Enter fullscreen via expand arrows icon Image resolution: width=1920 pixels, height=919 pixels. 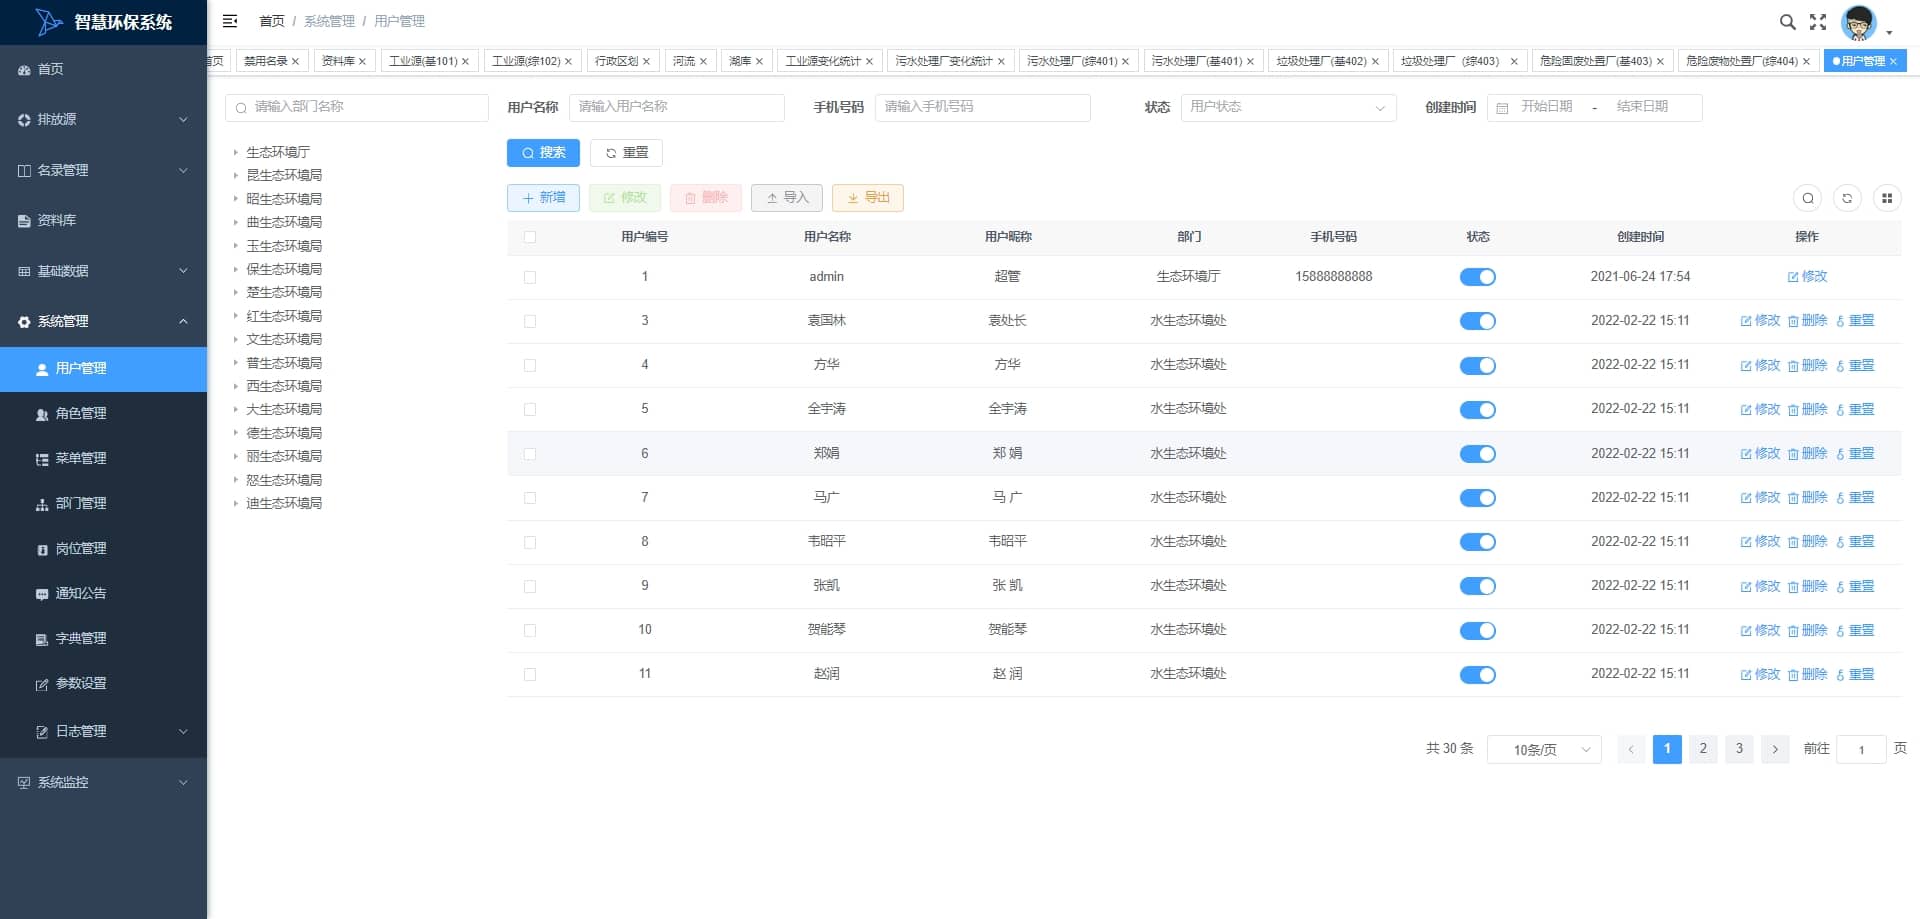1818,21
